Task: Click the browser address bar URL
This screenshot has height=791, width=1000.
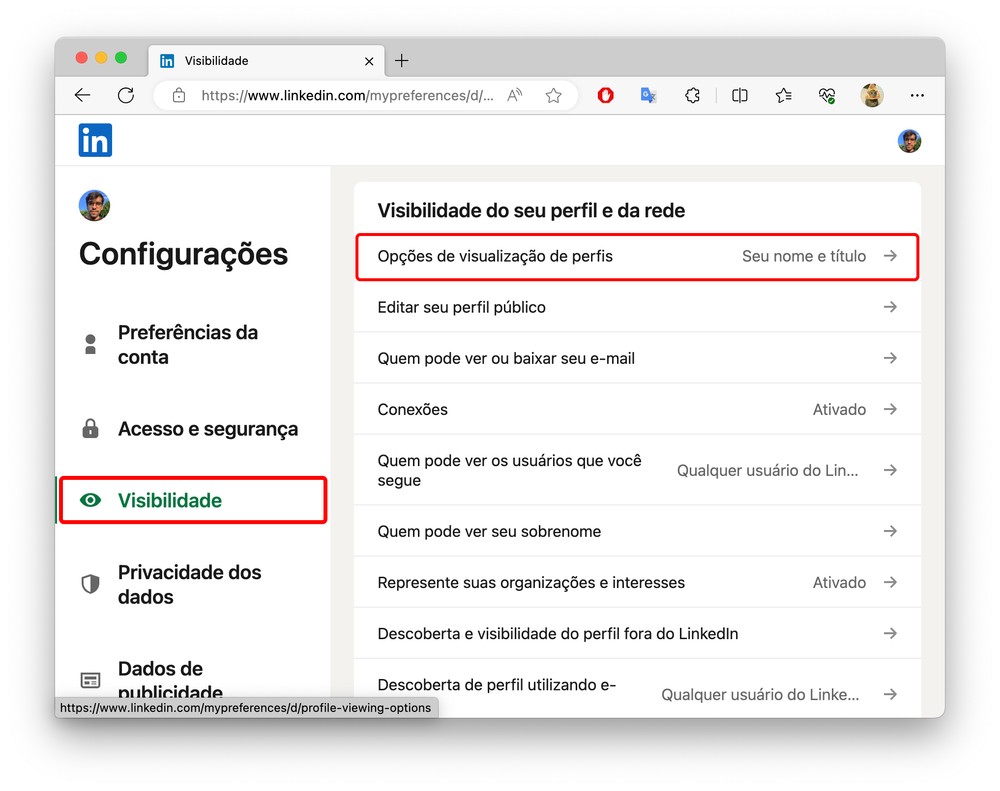Action: click(x=346, y=96)
